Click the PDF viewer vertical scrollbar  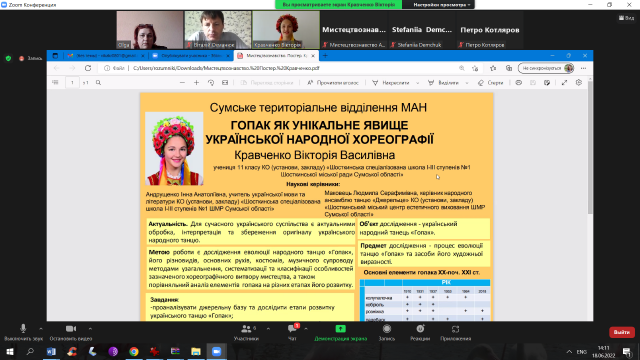(x=590, y=147)
